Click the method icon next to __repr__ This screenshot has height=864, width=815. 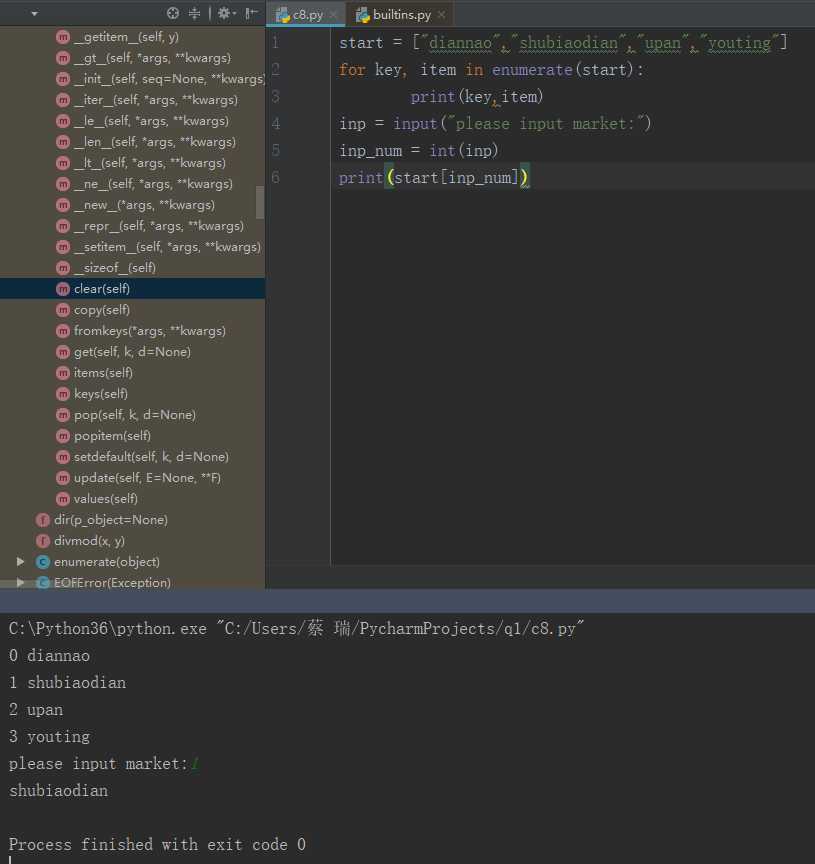click(x=63, y=226)
